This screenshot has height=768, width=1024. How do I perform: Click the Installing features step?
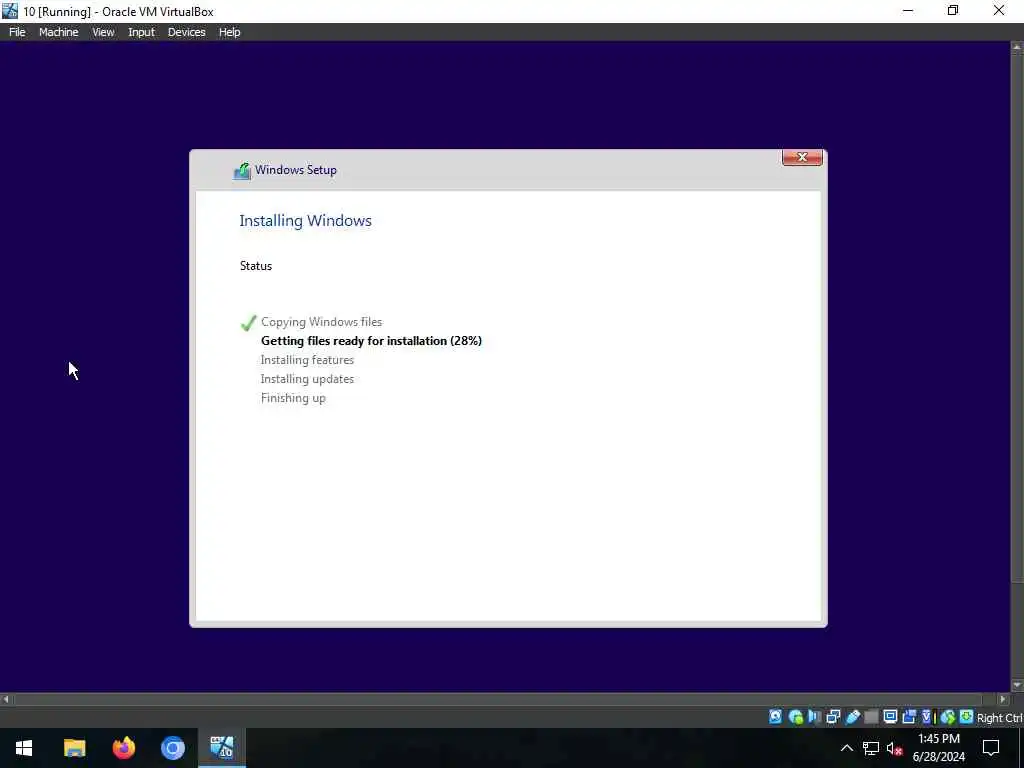pyautogui.click(x=307, y=360)
